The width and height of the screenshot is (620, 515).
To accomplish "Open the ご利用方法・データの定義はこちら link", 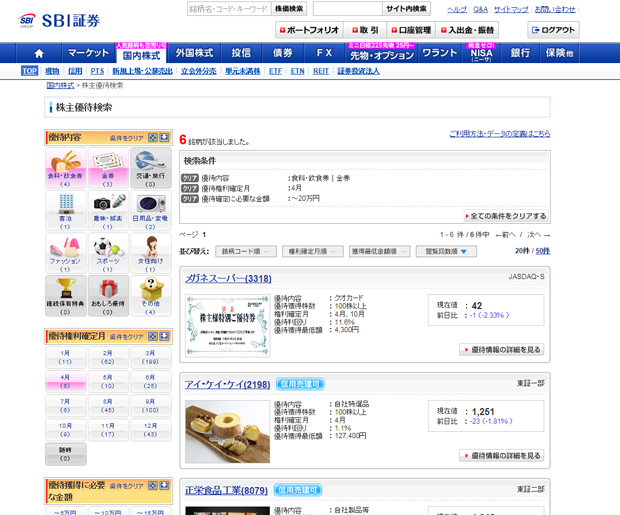I will [500, 134].
